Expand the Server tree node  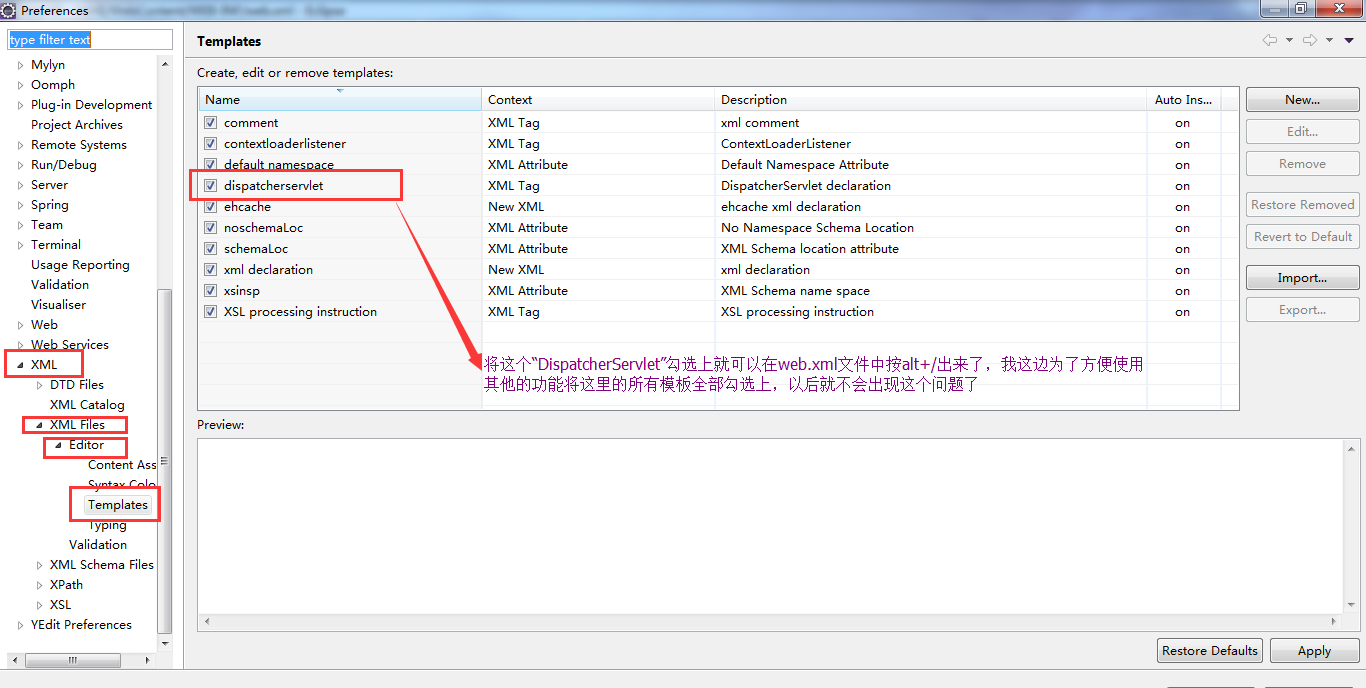(20, 185)
